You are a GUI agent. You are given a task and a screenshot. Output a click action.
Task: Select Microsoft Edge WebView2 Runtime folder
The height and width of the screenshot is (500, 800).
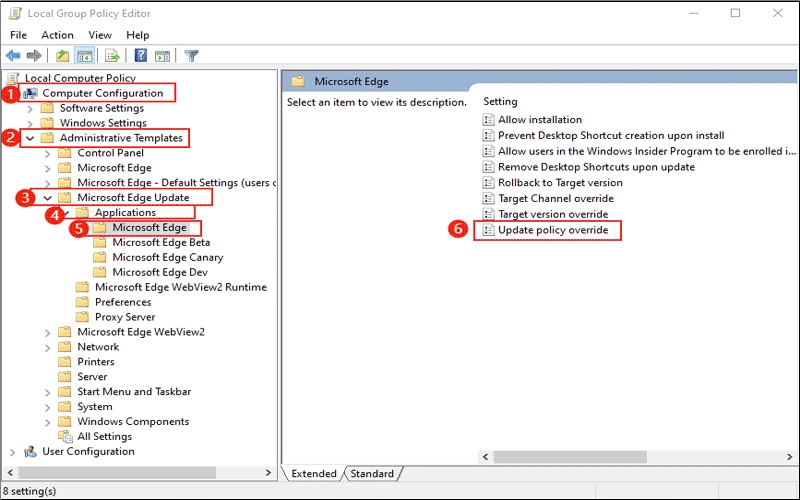(181, 287)
